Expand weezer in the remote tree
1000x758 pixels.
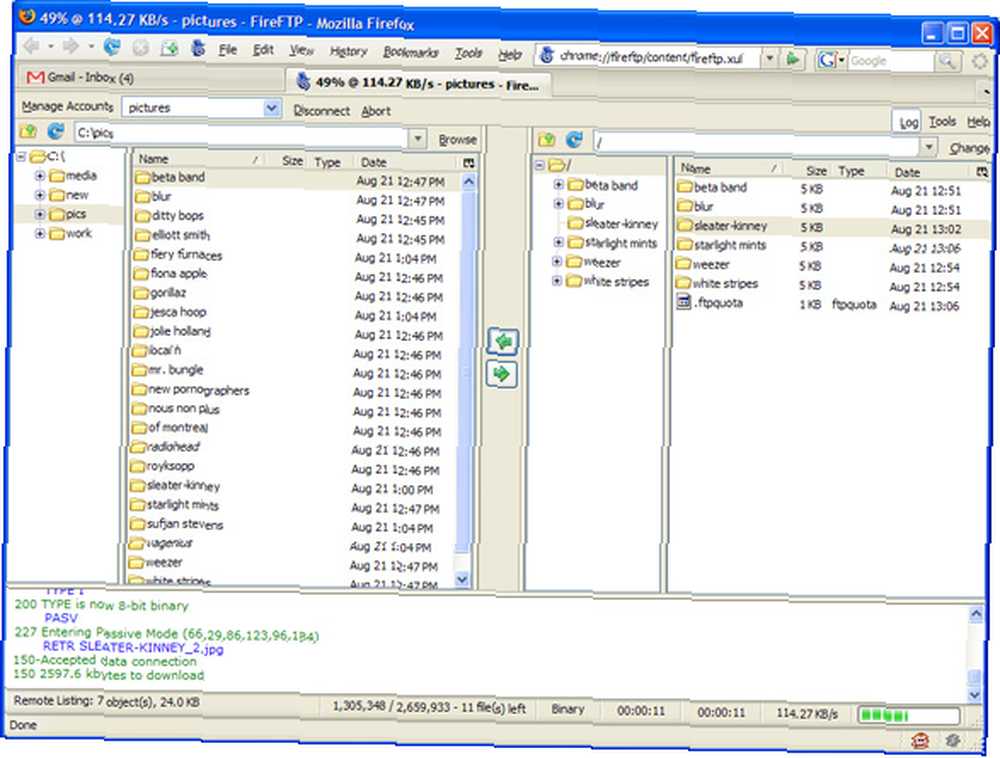[x=557, y=262]
